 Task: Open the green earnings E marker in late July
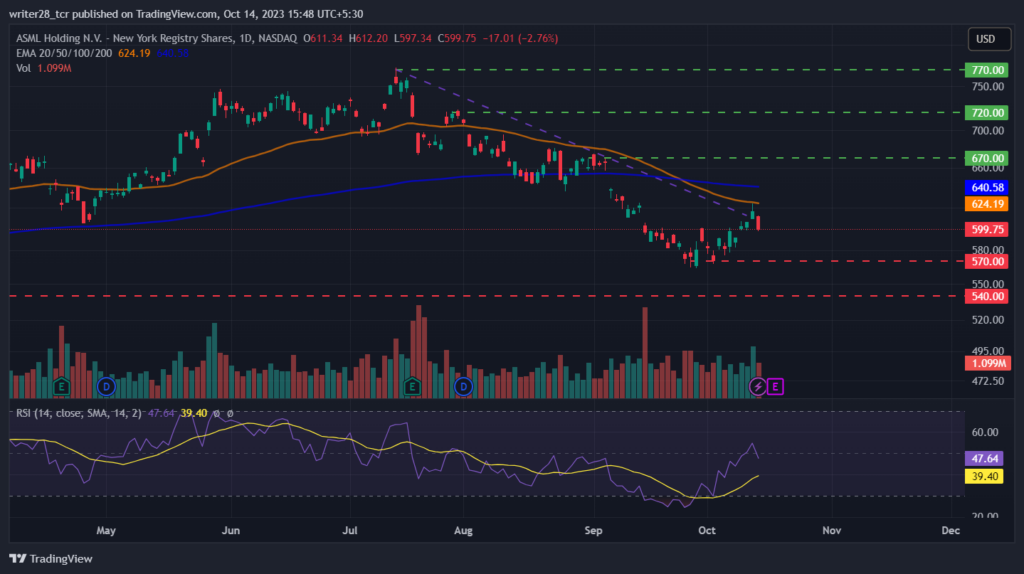pyautogui.click(x=412, y=387)
